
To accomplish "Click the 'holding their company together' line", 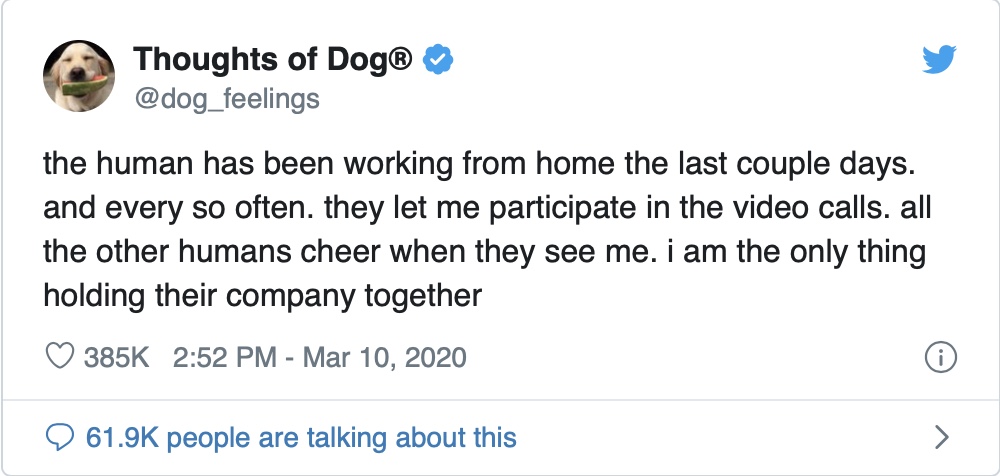I will click(264, 296).
